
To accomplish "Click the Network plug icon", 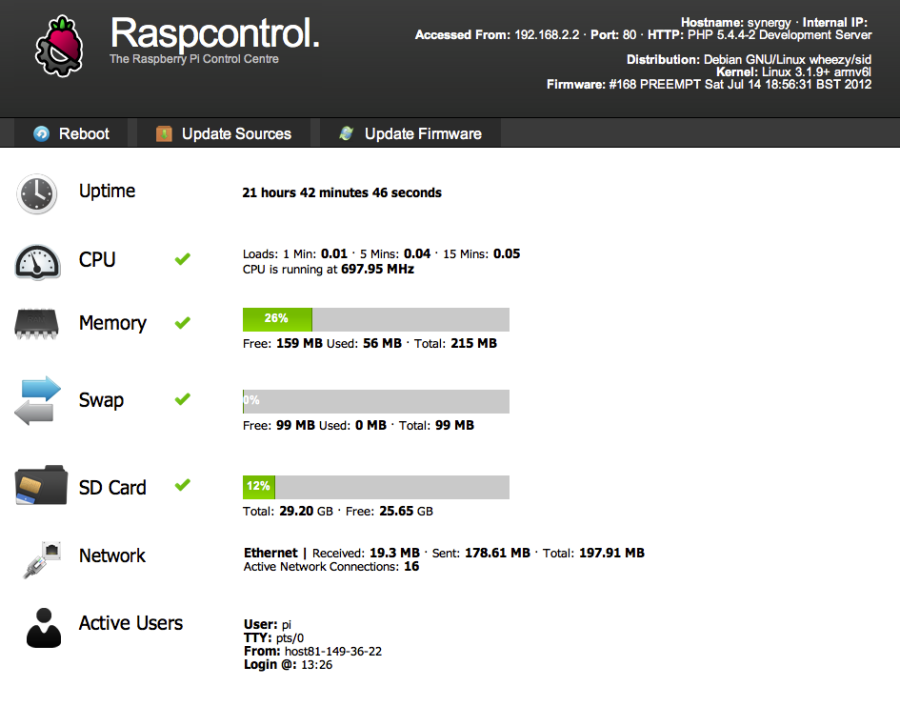I will coord(37,557).
